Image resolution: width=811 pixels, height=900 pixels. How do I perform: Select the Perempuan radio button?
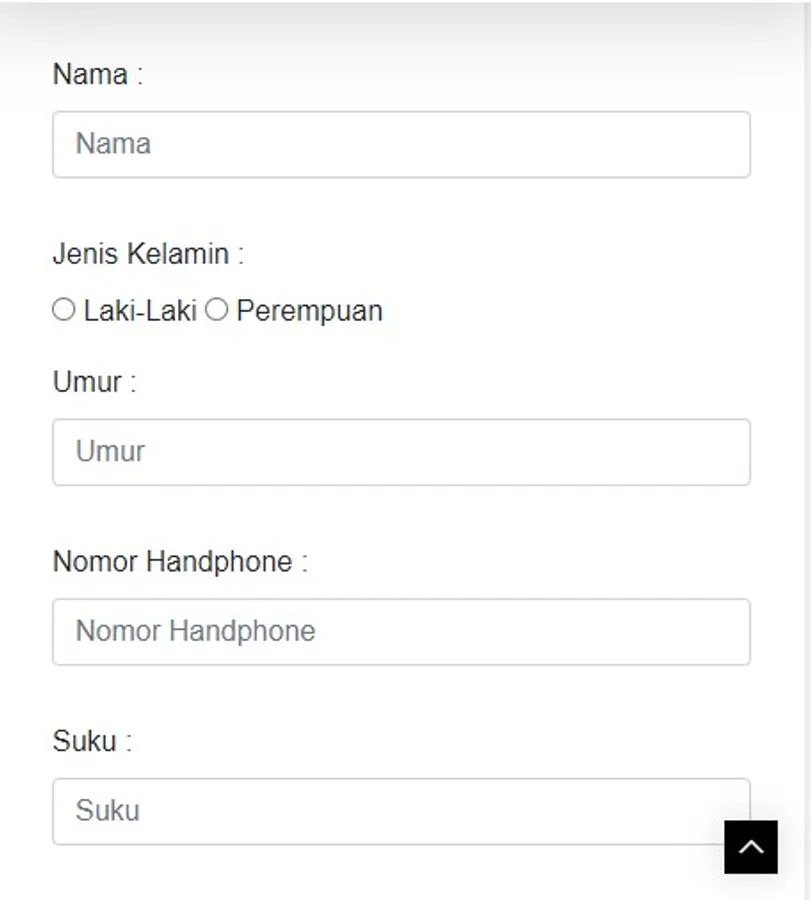pyautogui.click(x=216, y=310)
